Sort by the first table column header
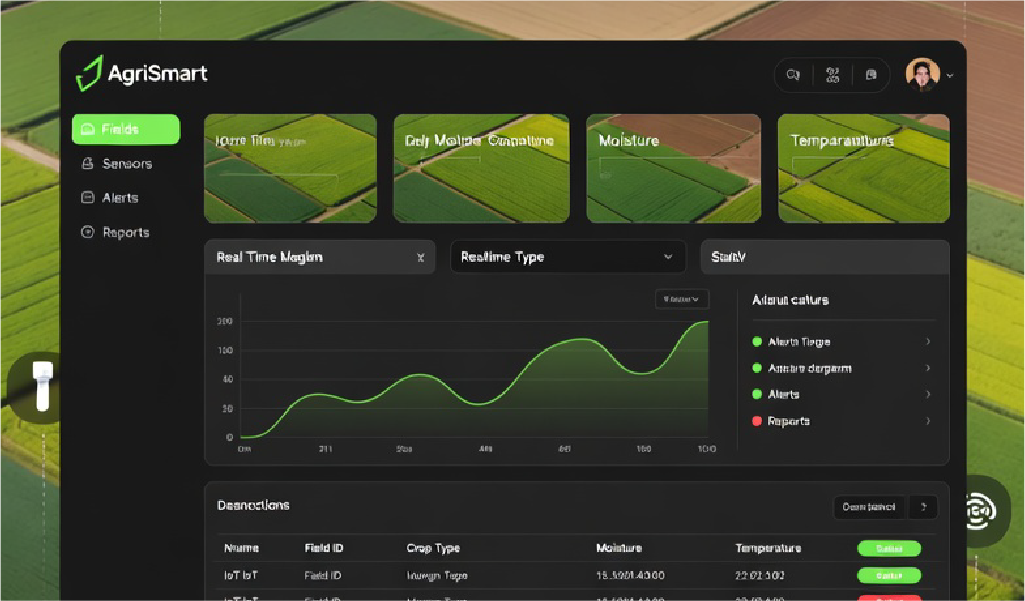This screenshot has height=601, width=1025. click(x=241, y=548)
